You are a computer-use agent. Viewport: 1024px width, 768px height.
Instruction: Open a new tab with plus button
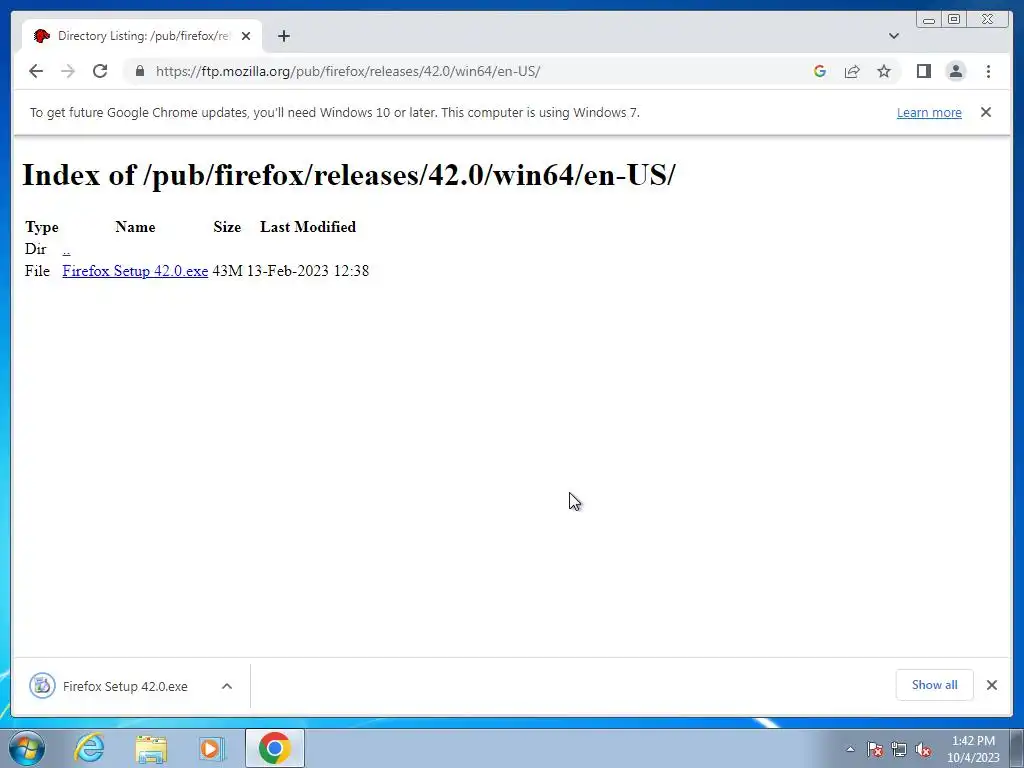[283, 36]
